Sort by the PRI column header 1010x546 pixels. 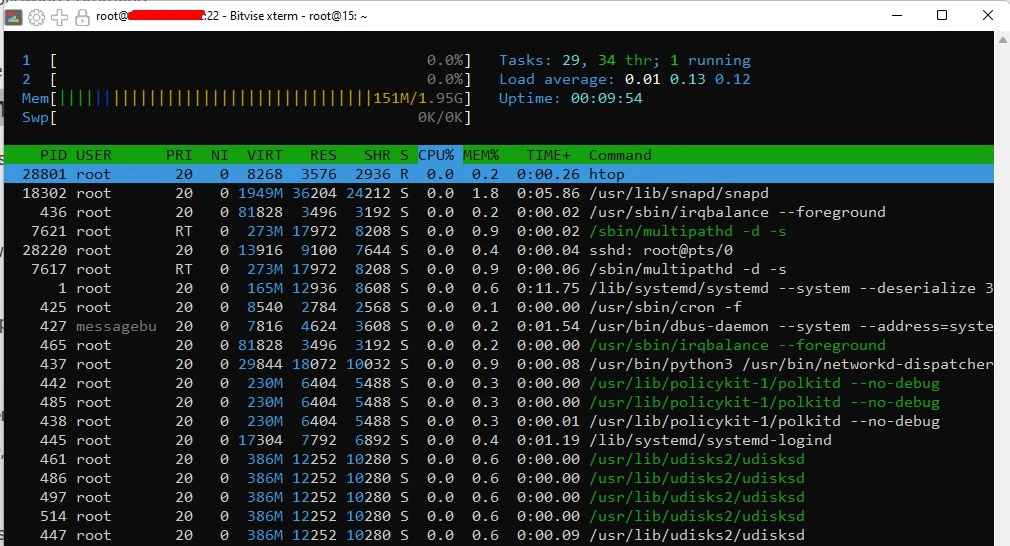click(x=179, y=155)
